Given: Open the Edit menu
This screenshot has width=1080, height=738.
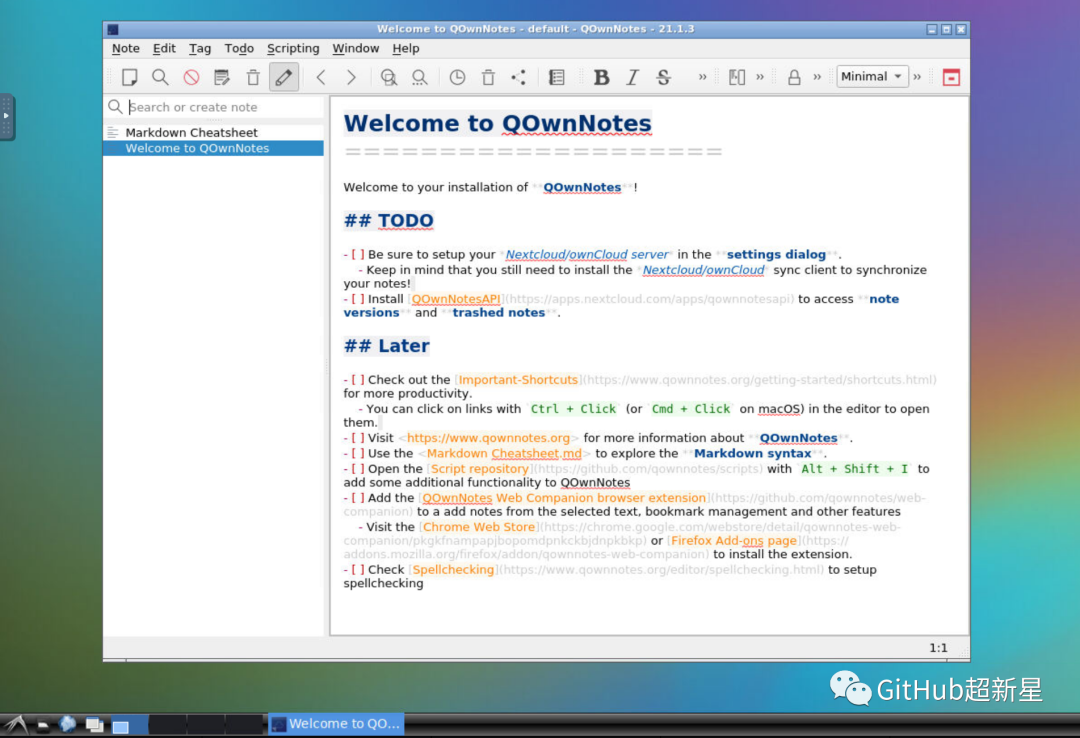Looking at the screenshot, I should pos(164,48).
